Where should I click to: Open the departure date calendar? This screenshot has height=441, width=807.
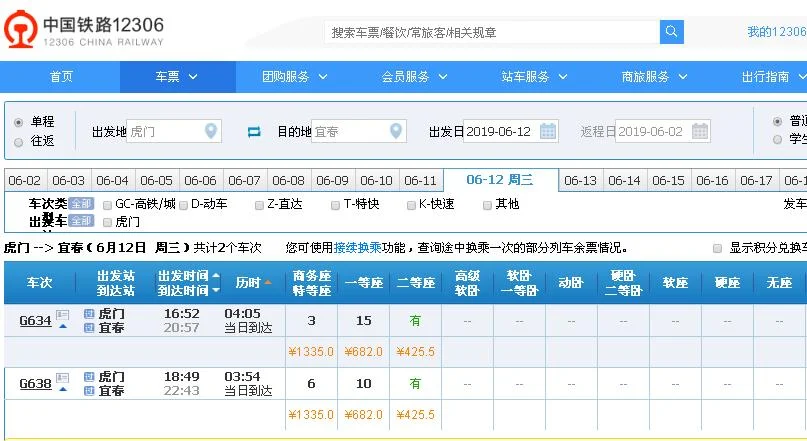point(548,131)
